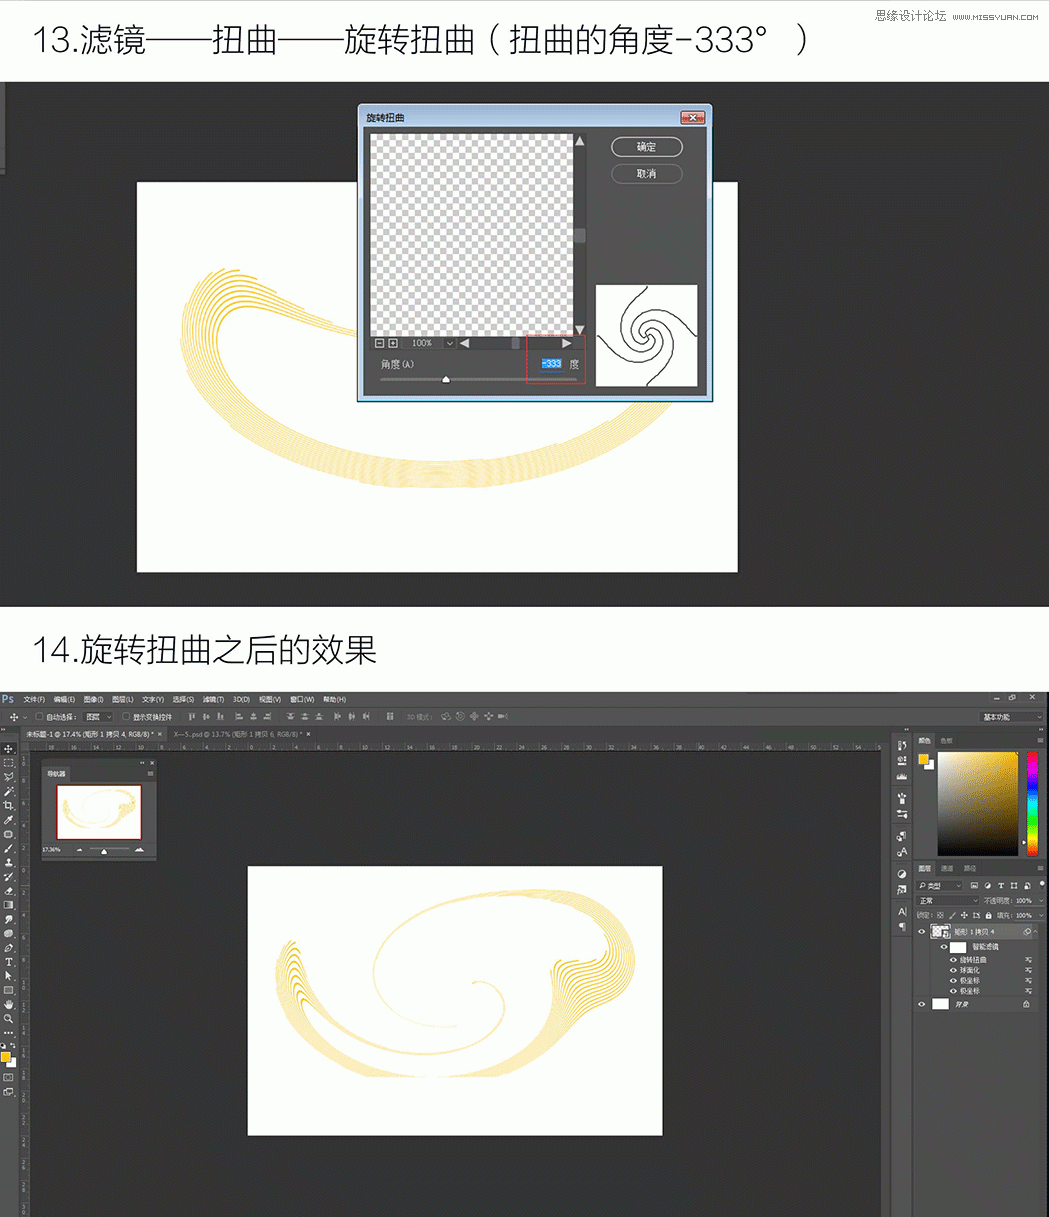Select the Gradient tool
Image resolution: width=1049 pixels, height=1217 pixels.
(8, 904)
